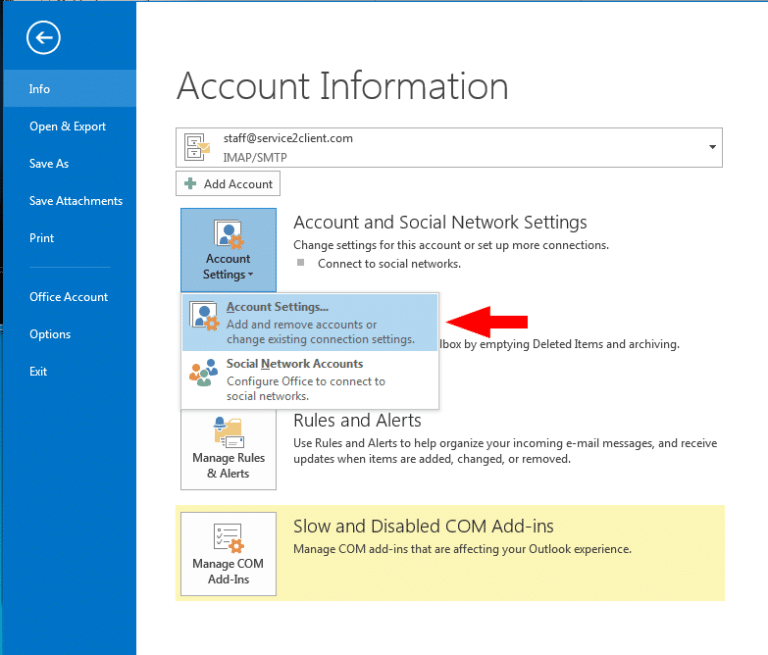Click the Social Network Accounts people icon
The width and height of the screenshot is (768, 655).
click(x=204, y=372)
